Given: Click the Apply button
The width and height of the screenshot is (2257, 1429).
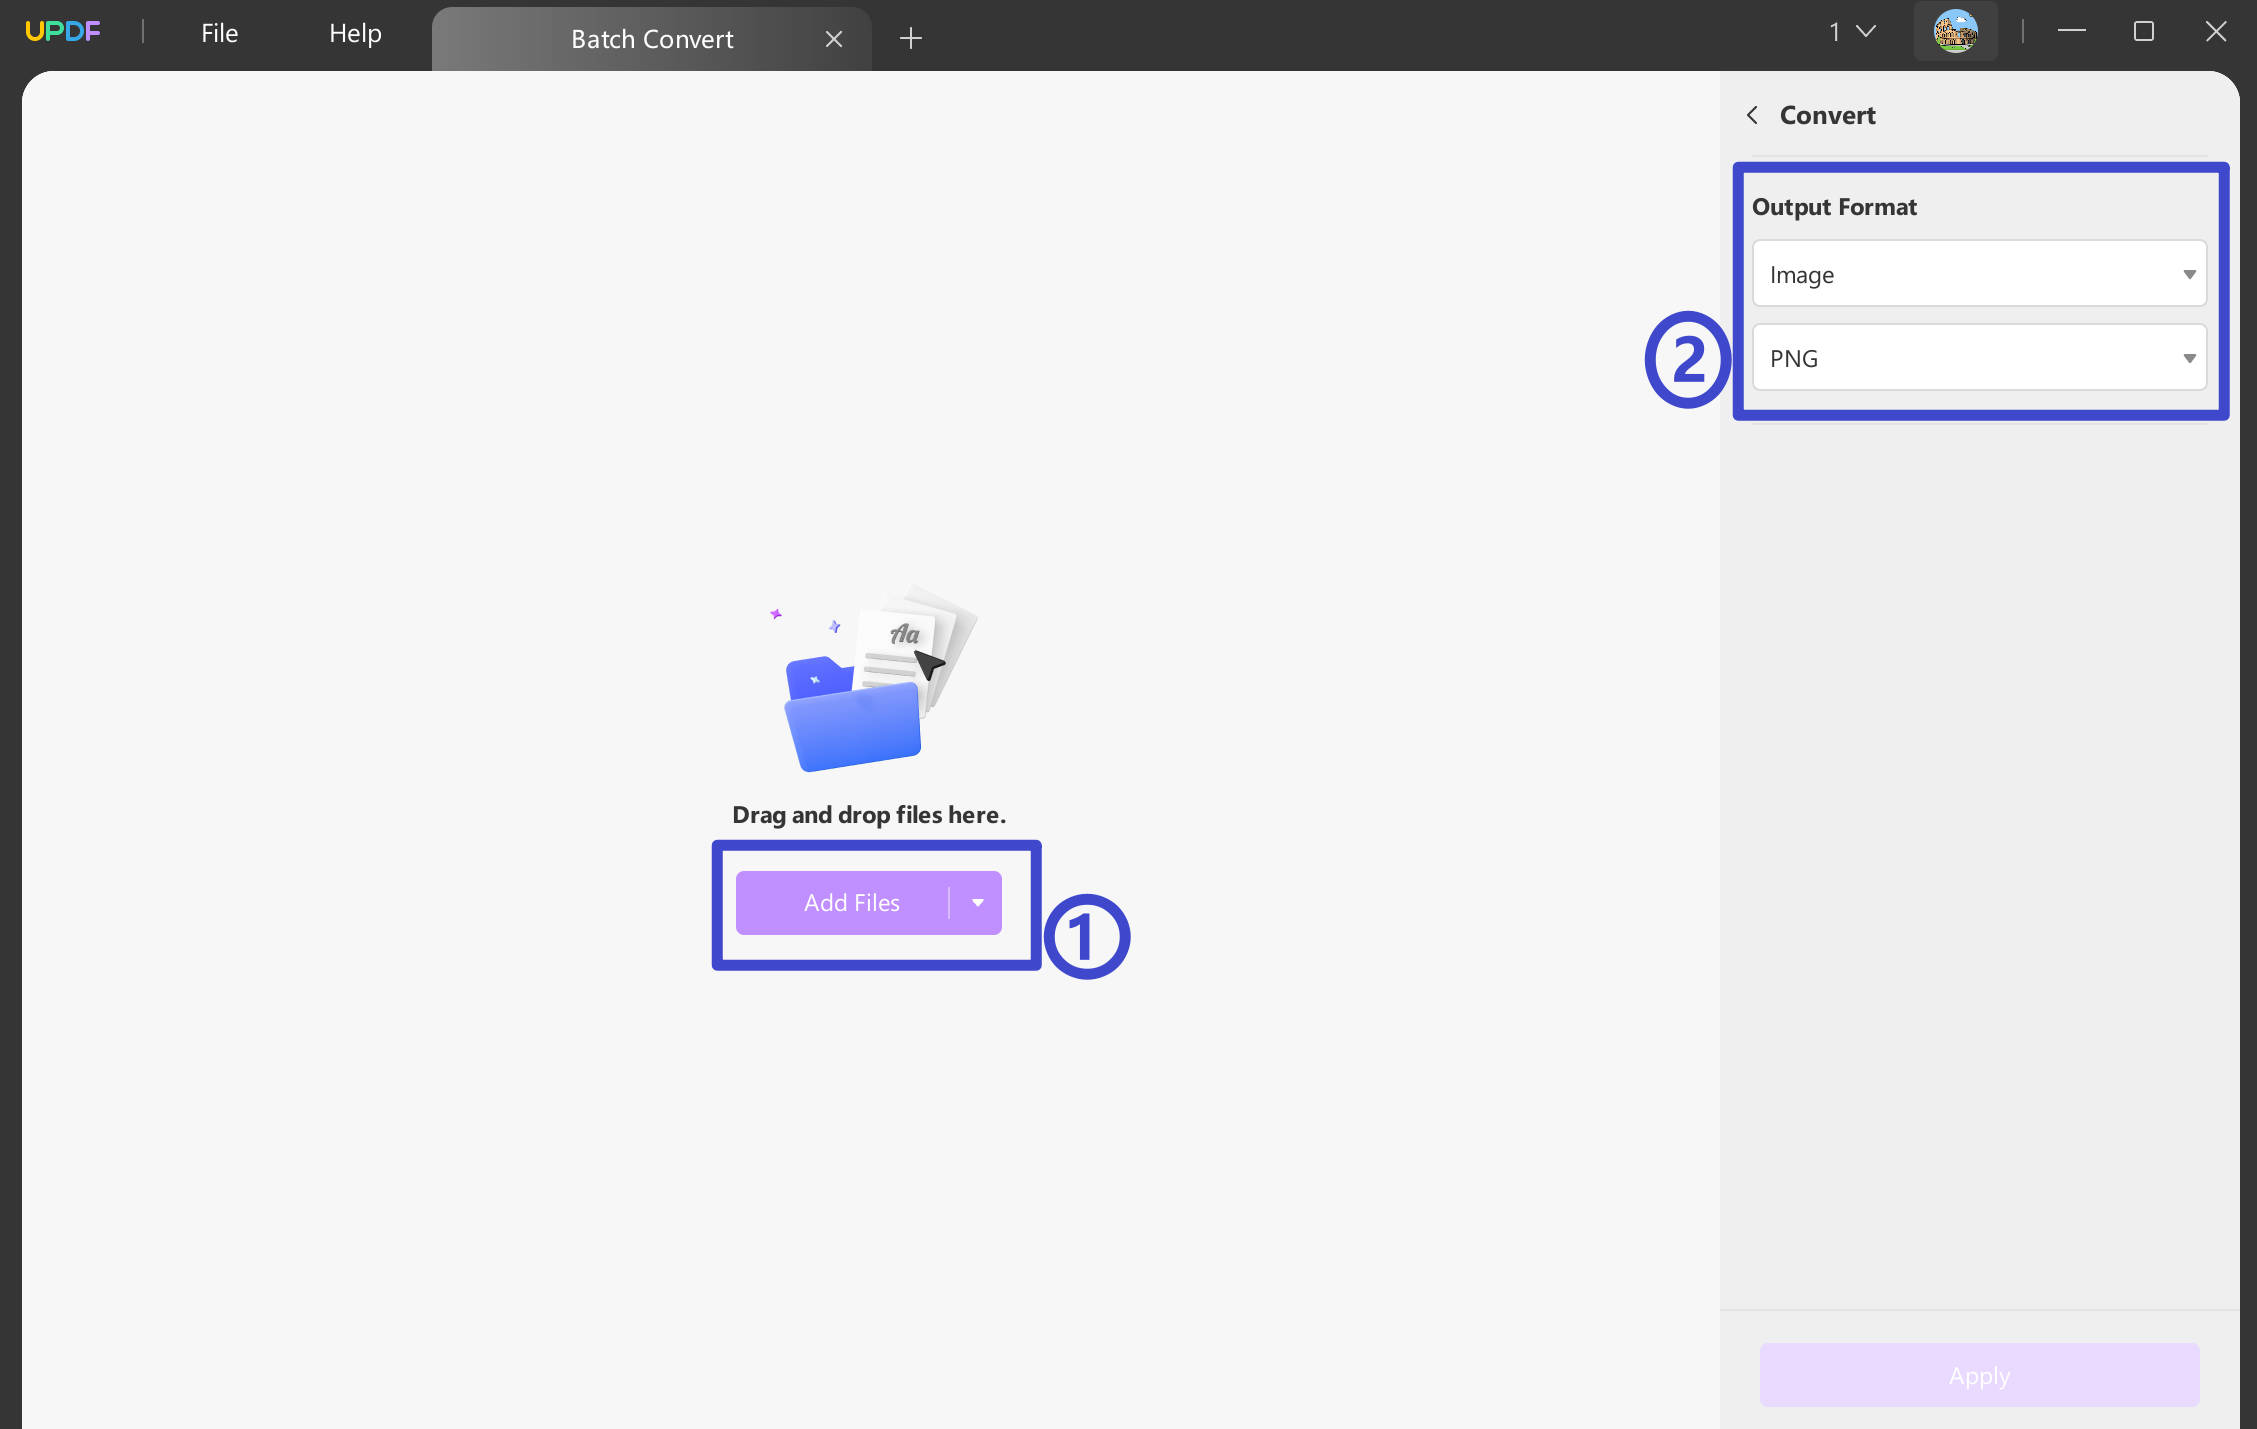Looking at the screenshot, I should [1977, 1375].
